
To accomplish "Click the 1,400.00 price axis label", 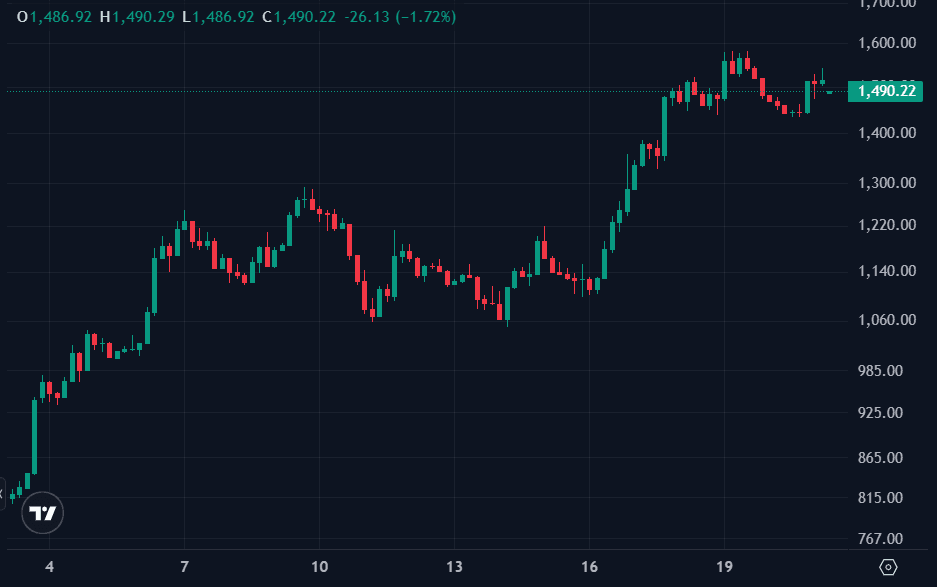I will click(x=887, y=133).
